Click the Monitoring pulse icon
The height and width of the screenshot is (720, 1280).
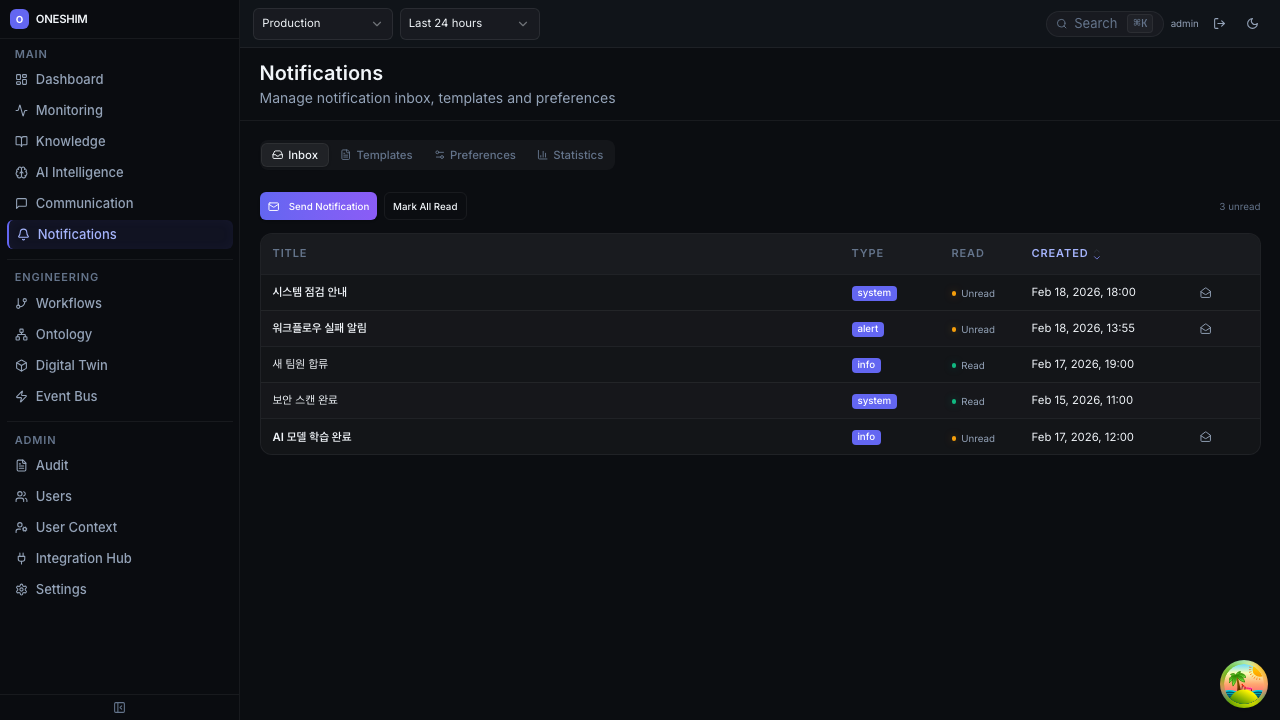21,110
